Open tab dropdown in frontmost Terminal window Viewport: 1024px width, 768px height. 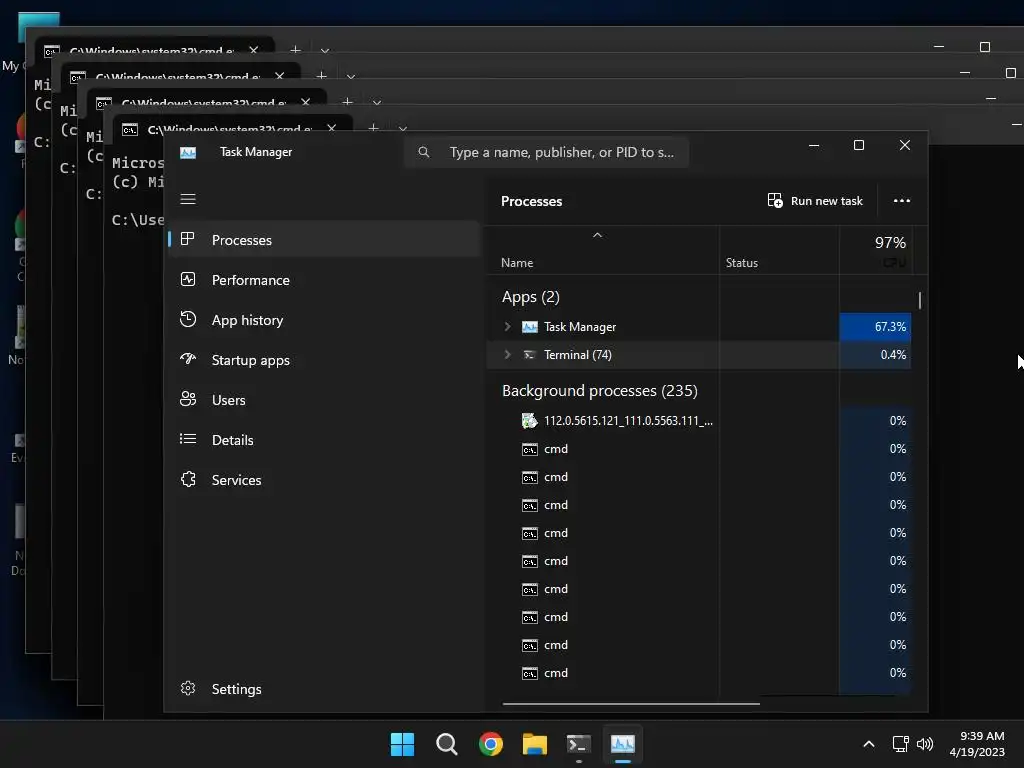[x=403, y=129]
